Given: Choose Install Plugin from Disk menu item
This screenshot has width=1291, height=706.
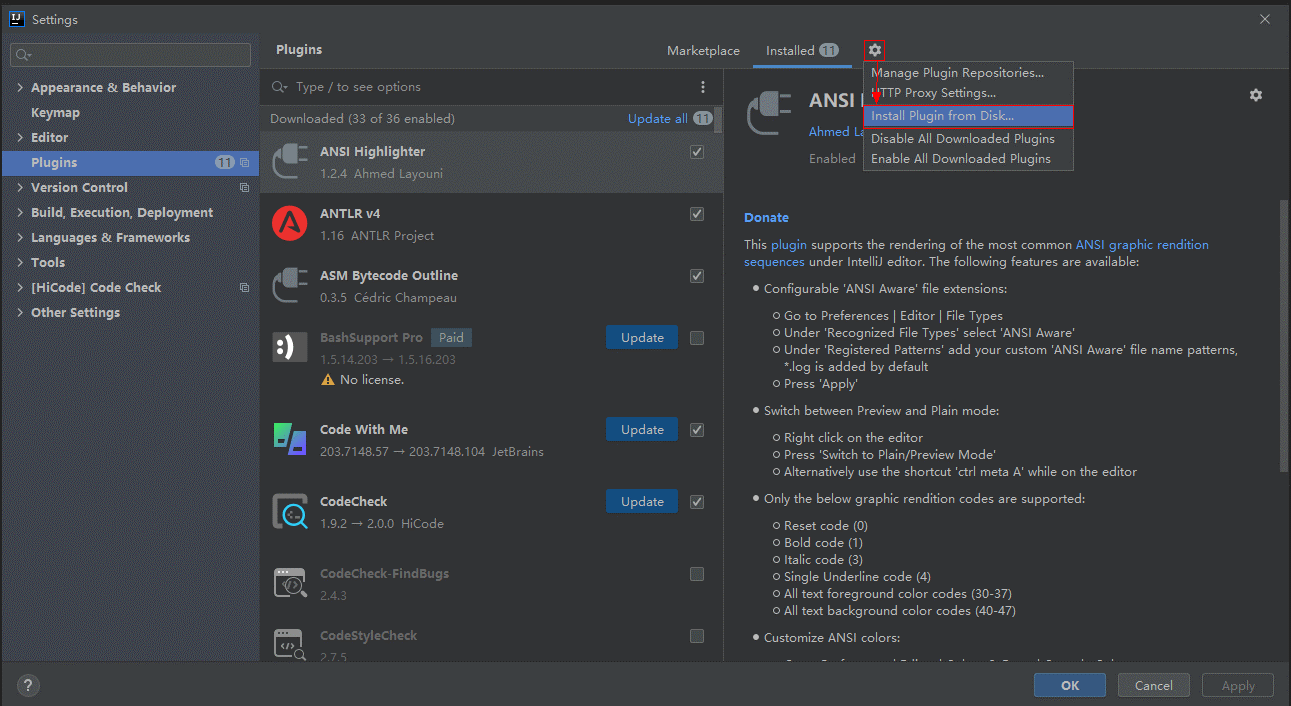Looking at the screenshot, I should click(x=942, y=116).
